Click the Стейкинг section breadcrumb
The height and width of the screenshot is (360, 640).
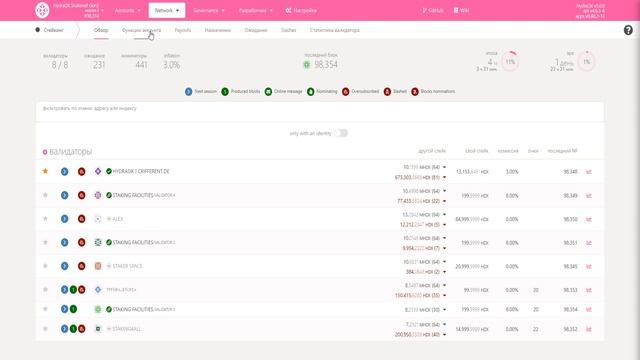50,30
